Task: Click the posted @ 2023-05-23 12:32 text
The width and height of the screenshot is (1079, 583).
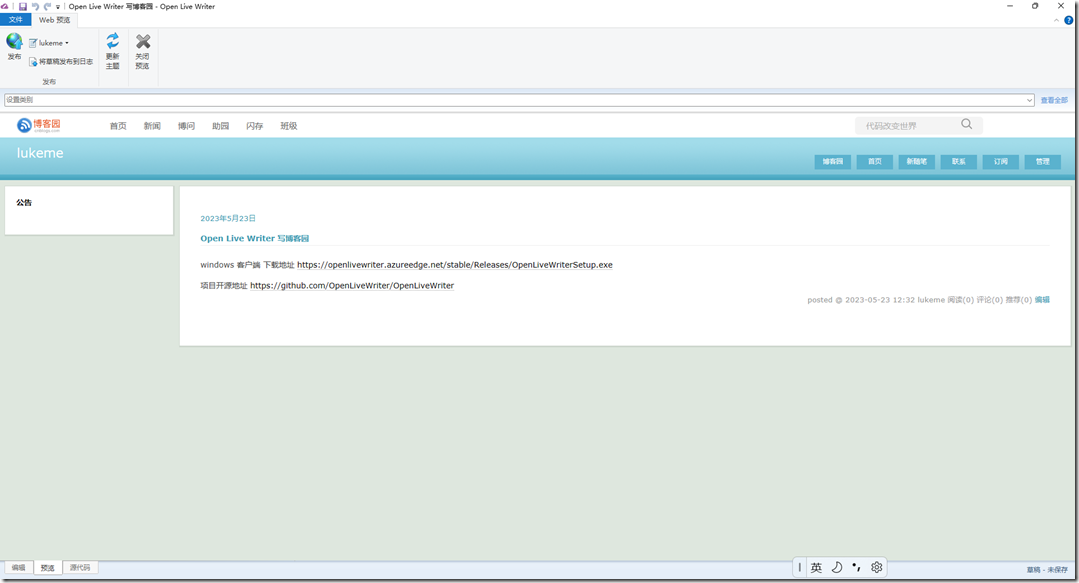Action: (x=861, y=300)
